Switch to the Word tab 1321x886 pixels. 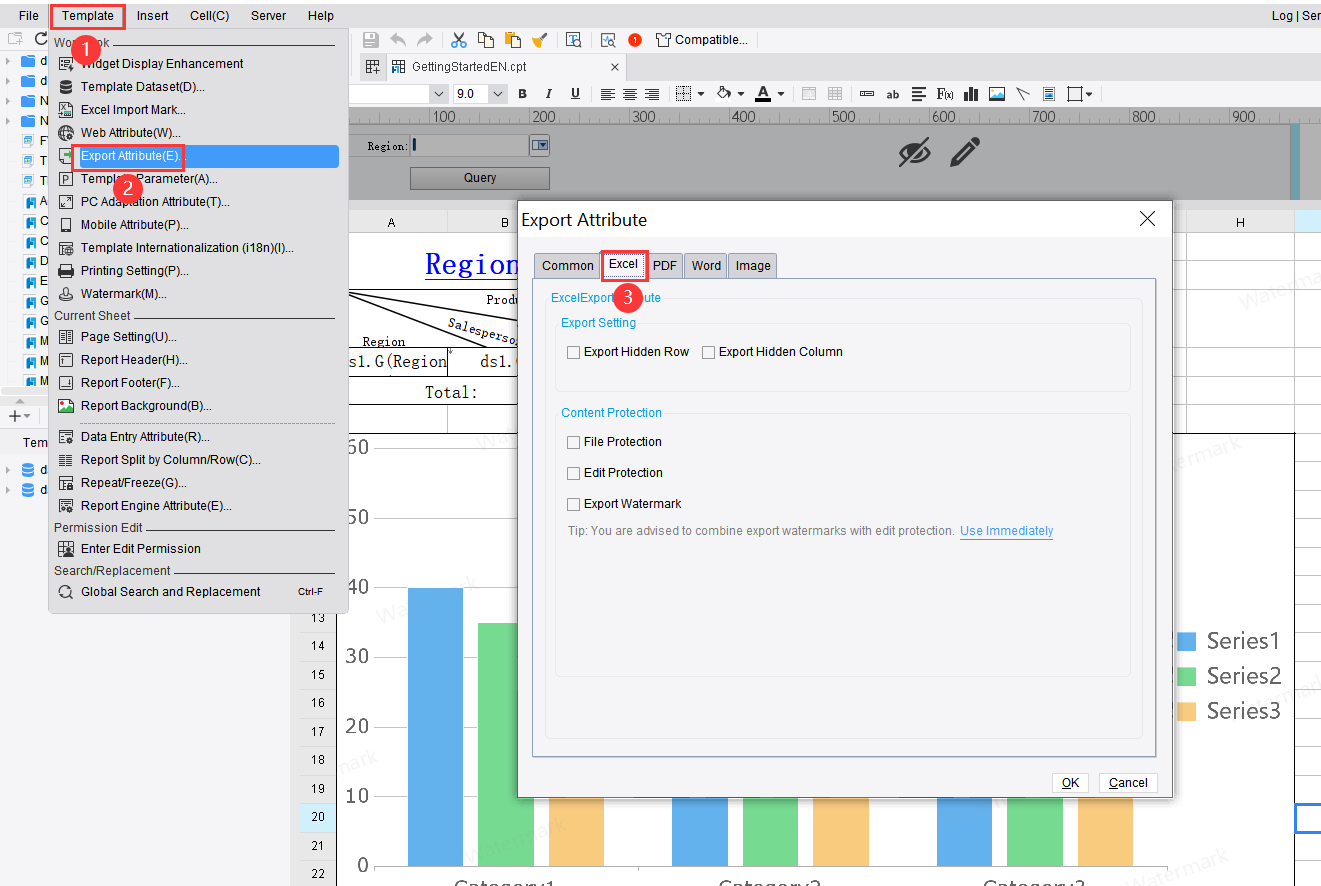tap(706, 266)
